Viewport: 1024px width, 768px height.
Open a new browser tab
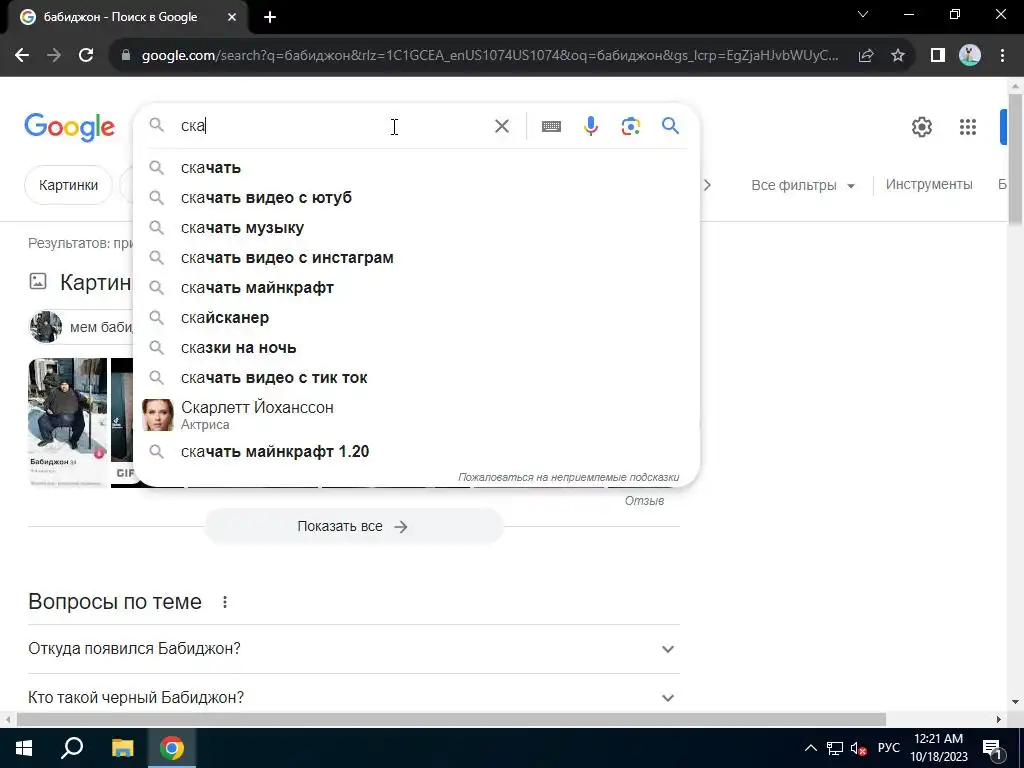point(270,18)
